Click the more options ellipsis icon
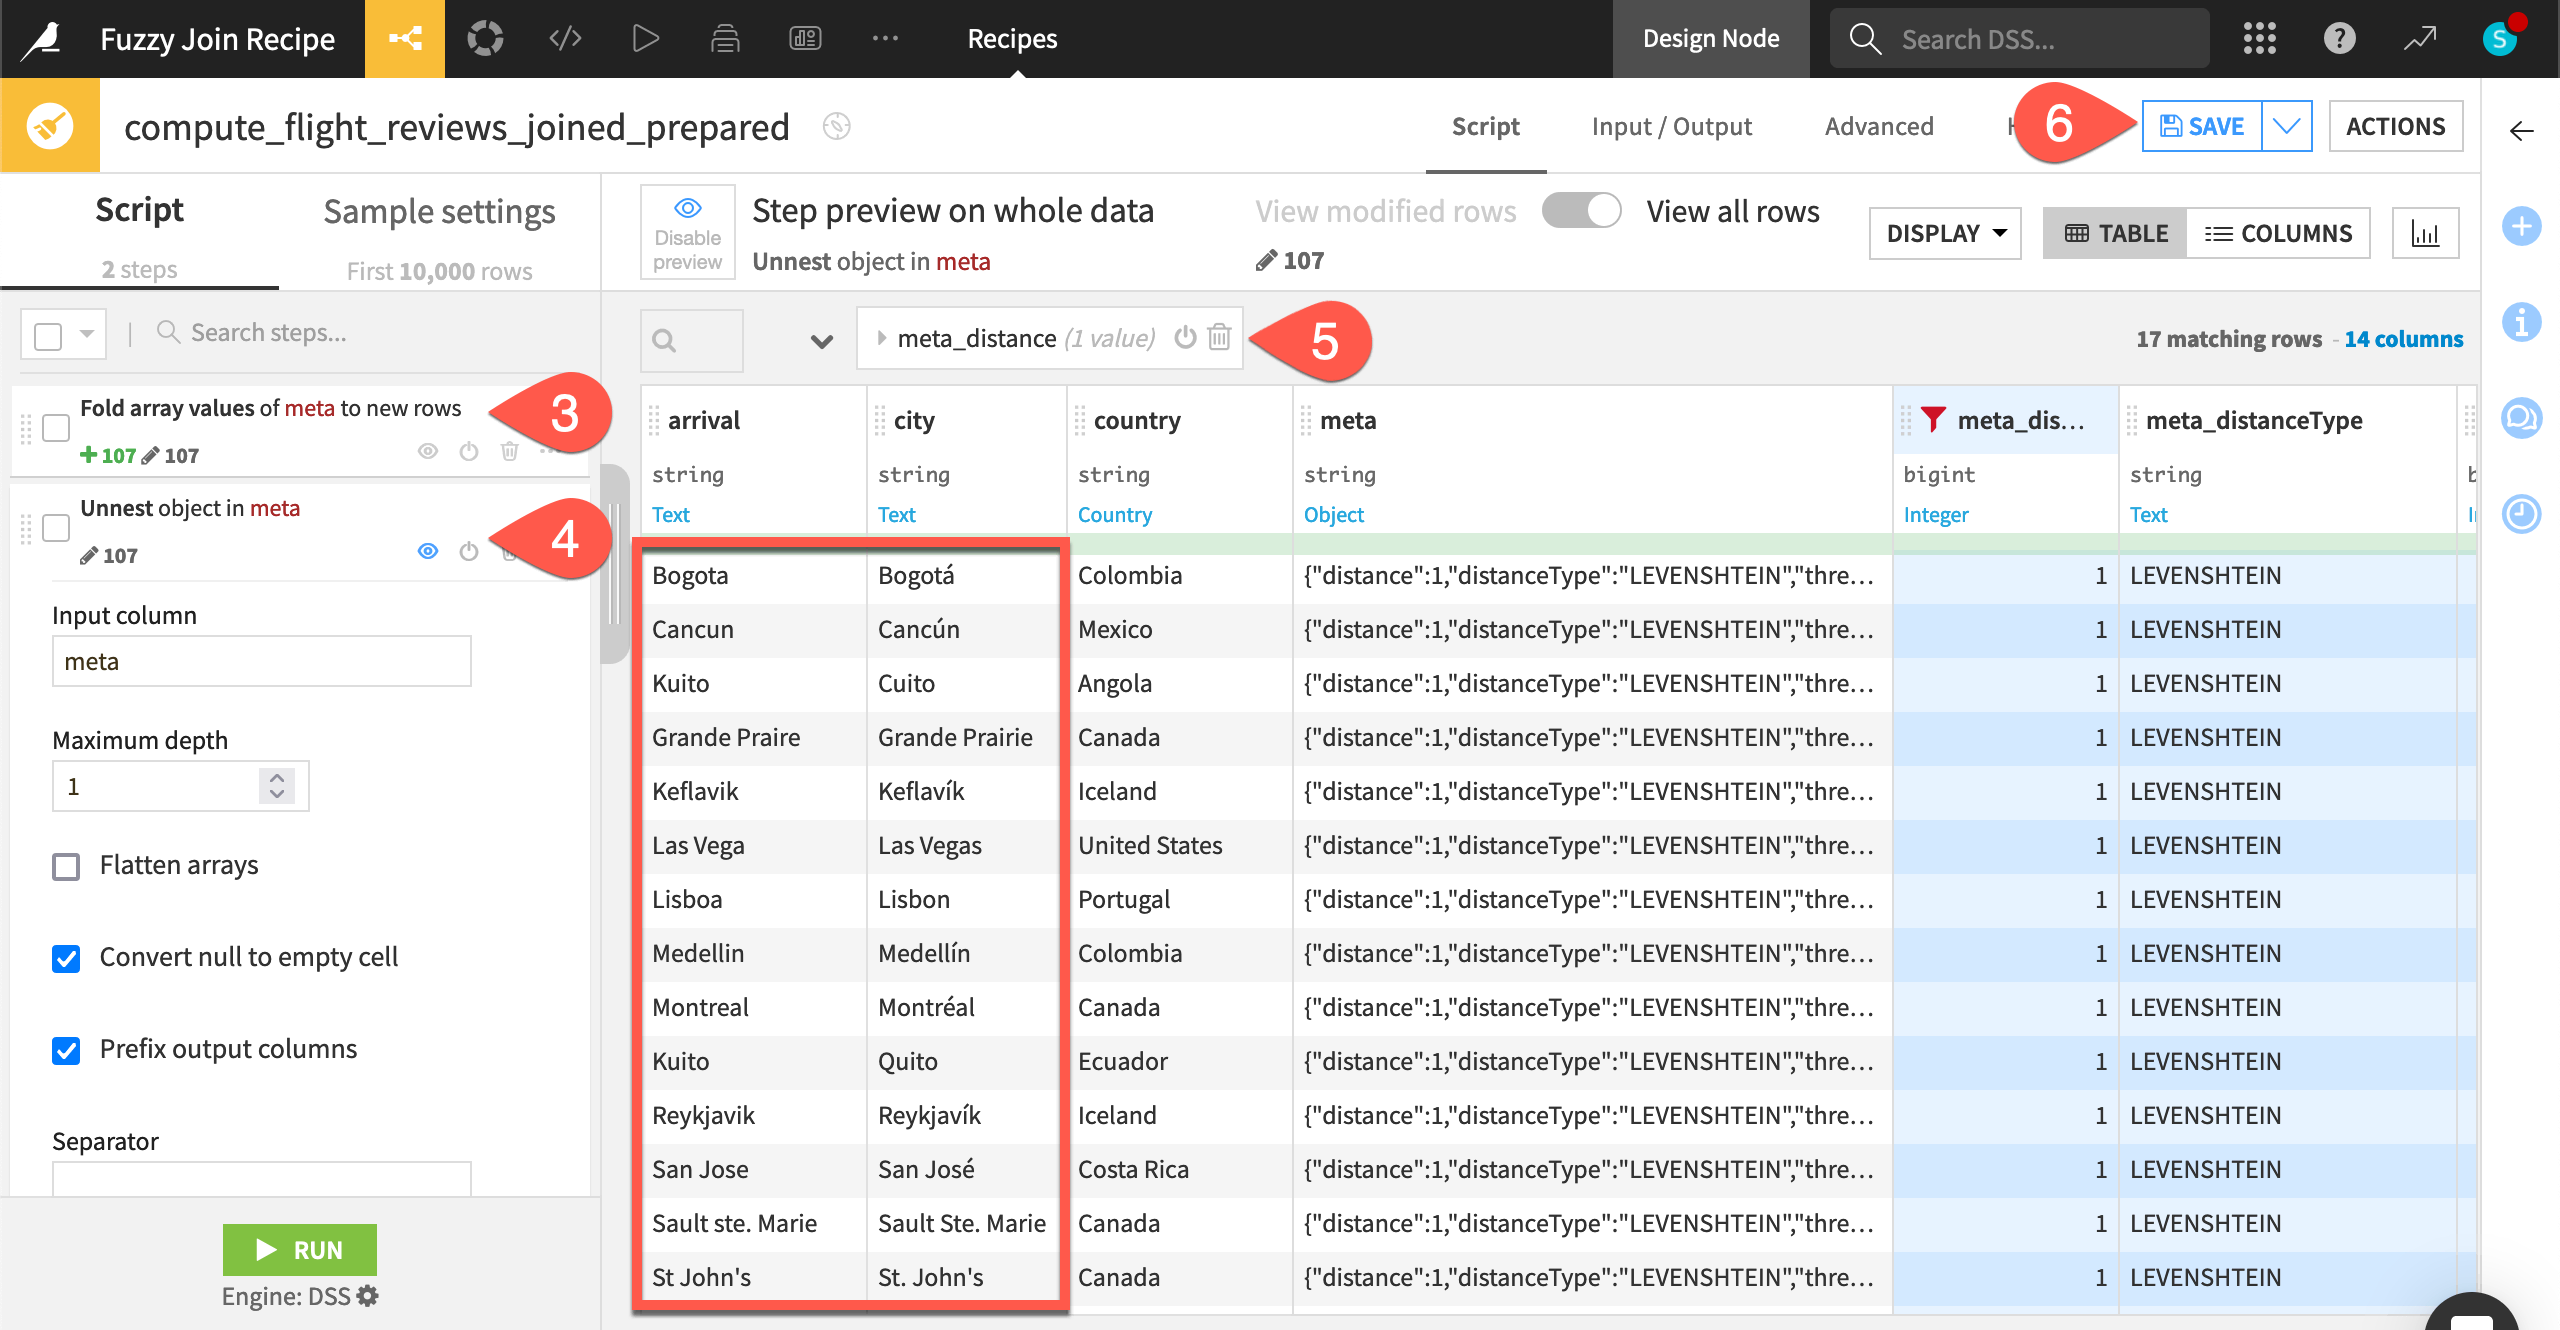Image resolution: width=2560 pixels, height=1330 pixels. [x=886, y=37]
